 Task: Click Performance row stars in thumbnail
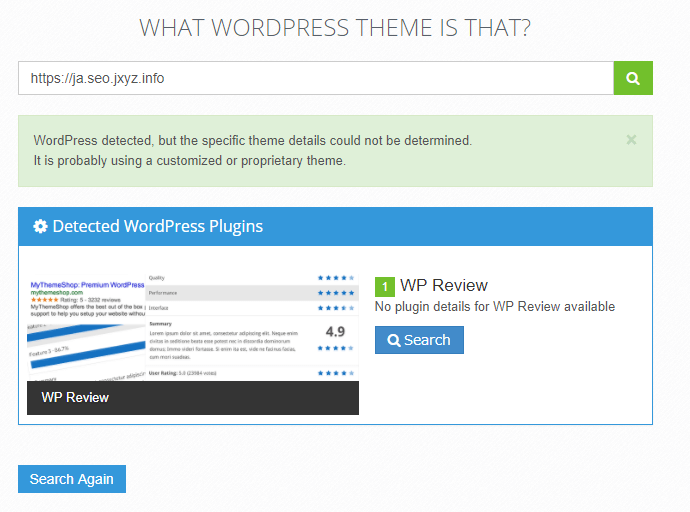[335, 294]
